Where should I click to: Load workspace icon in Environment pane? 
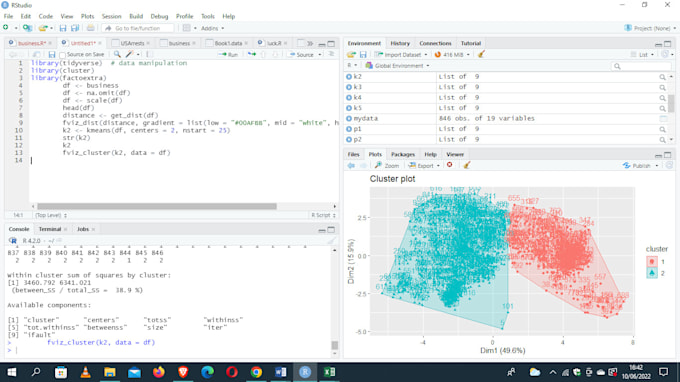click(x=351, y=55)
